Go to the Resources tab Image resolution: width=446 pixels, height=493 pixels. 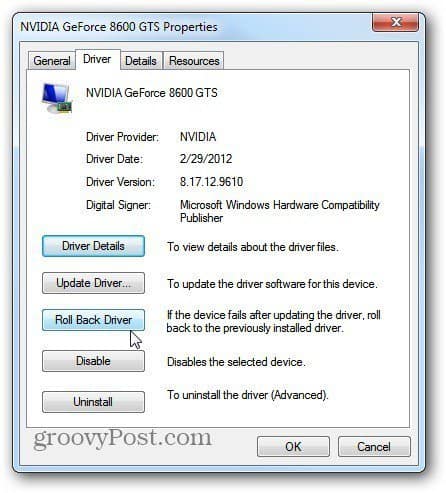click(x=194, y=61)
